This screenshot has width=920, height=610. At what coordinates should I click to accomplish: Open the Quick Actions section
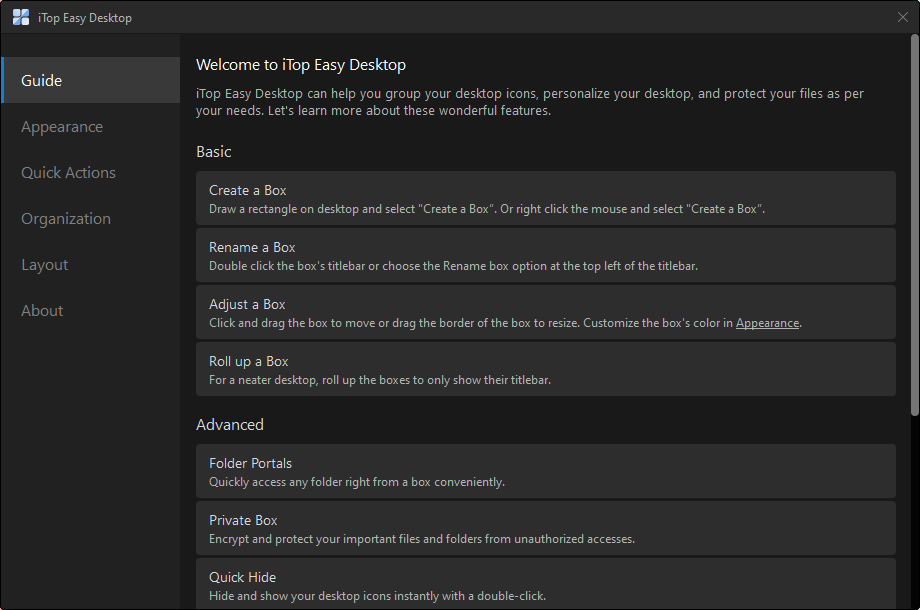(68, 173)
